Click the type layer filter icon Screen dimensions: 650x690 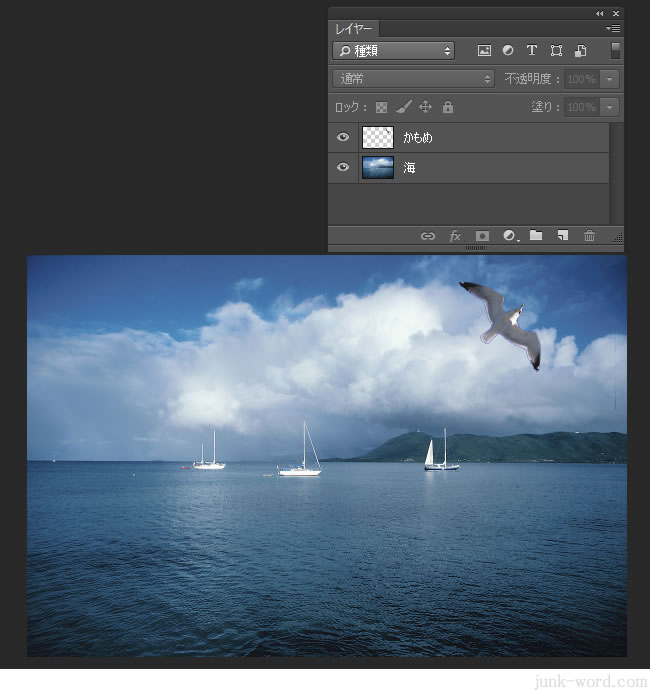point(532,50)
